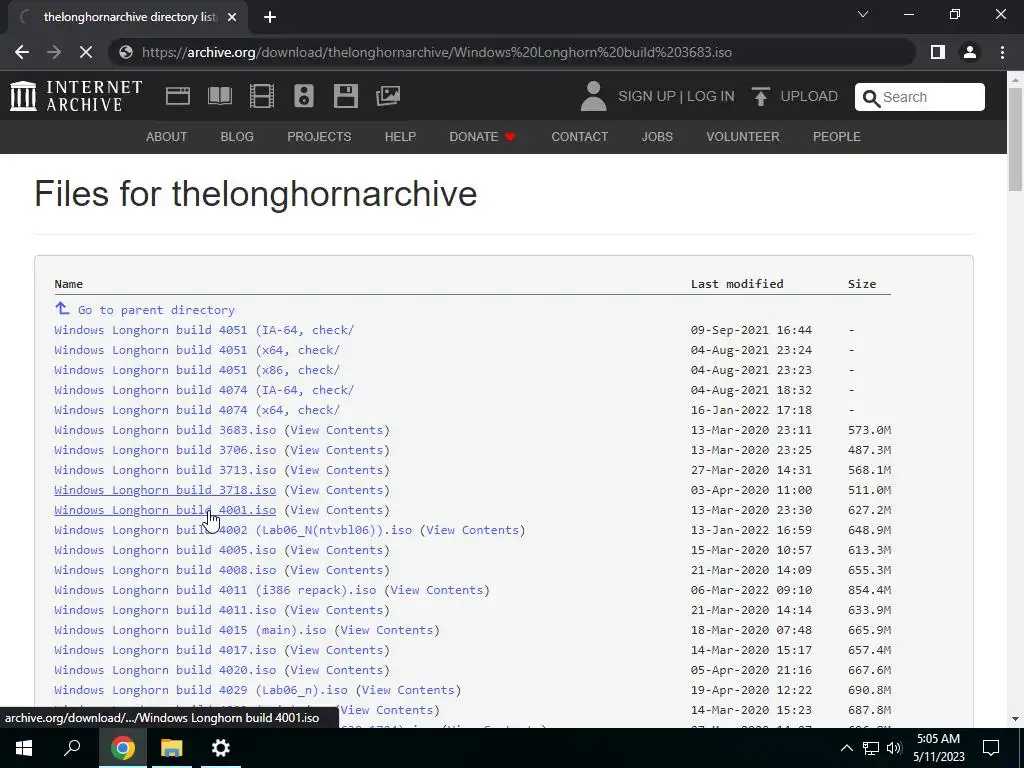Open Chrome three-dot menu

tap(1002, 52)
